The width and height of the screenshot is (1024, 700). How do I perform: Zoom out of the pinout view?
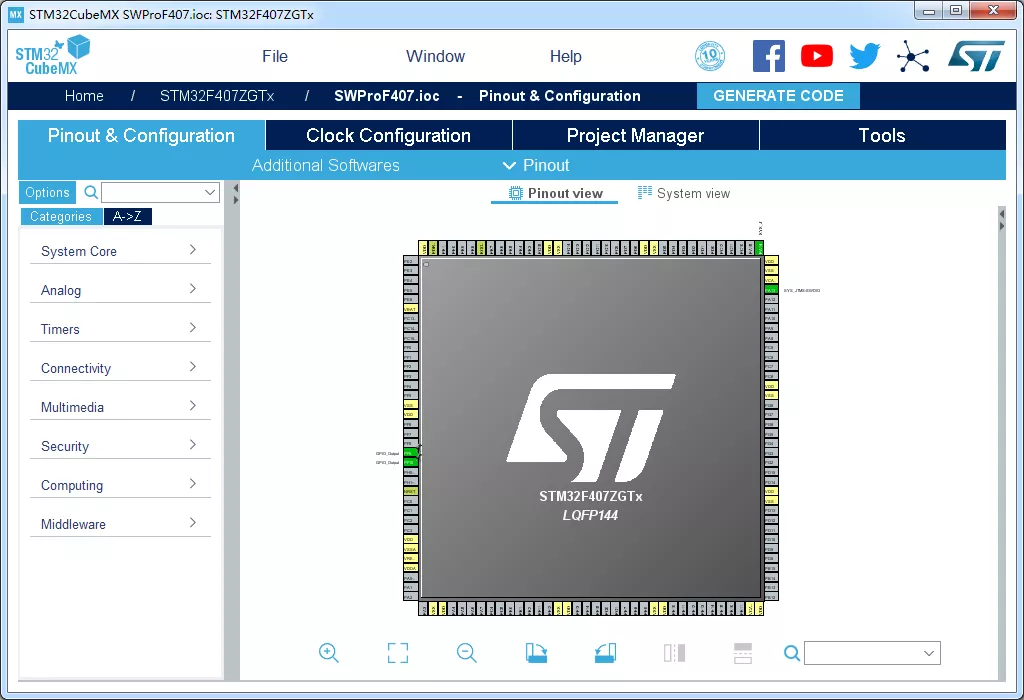coord(467,653)
